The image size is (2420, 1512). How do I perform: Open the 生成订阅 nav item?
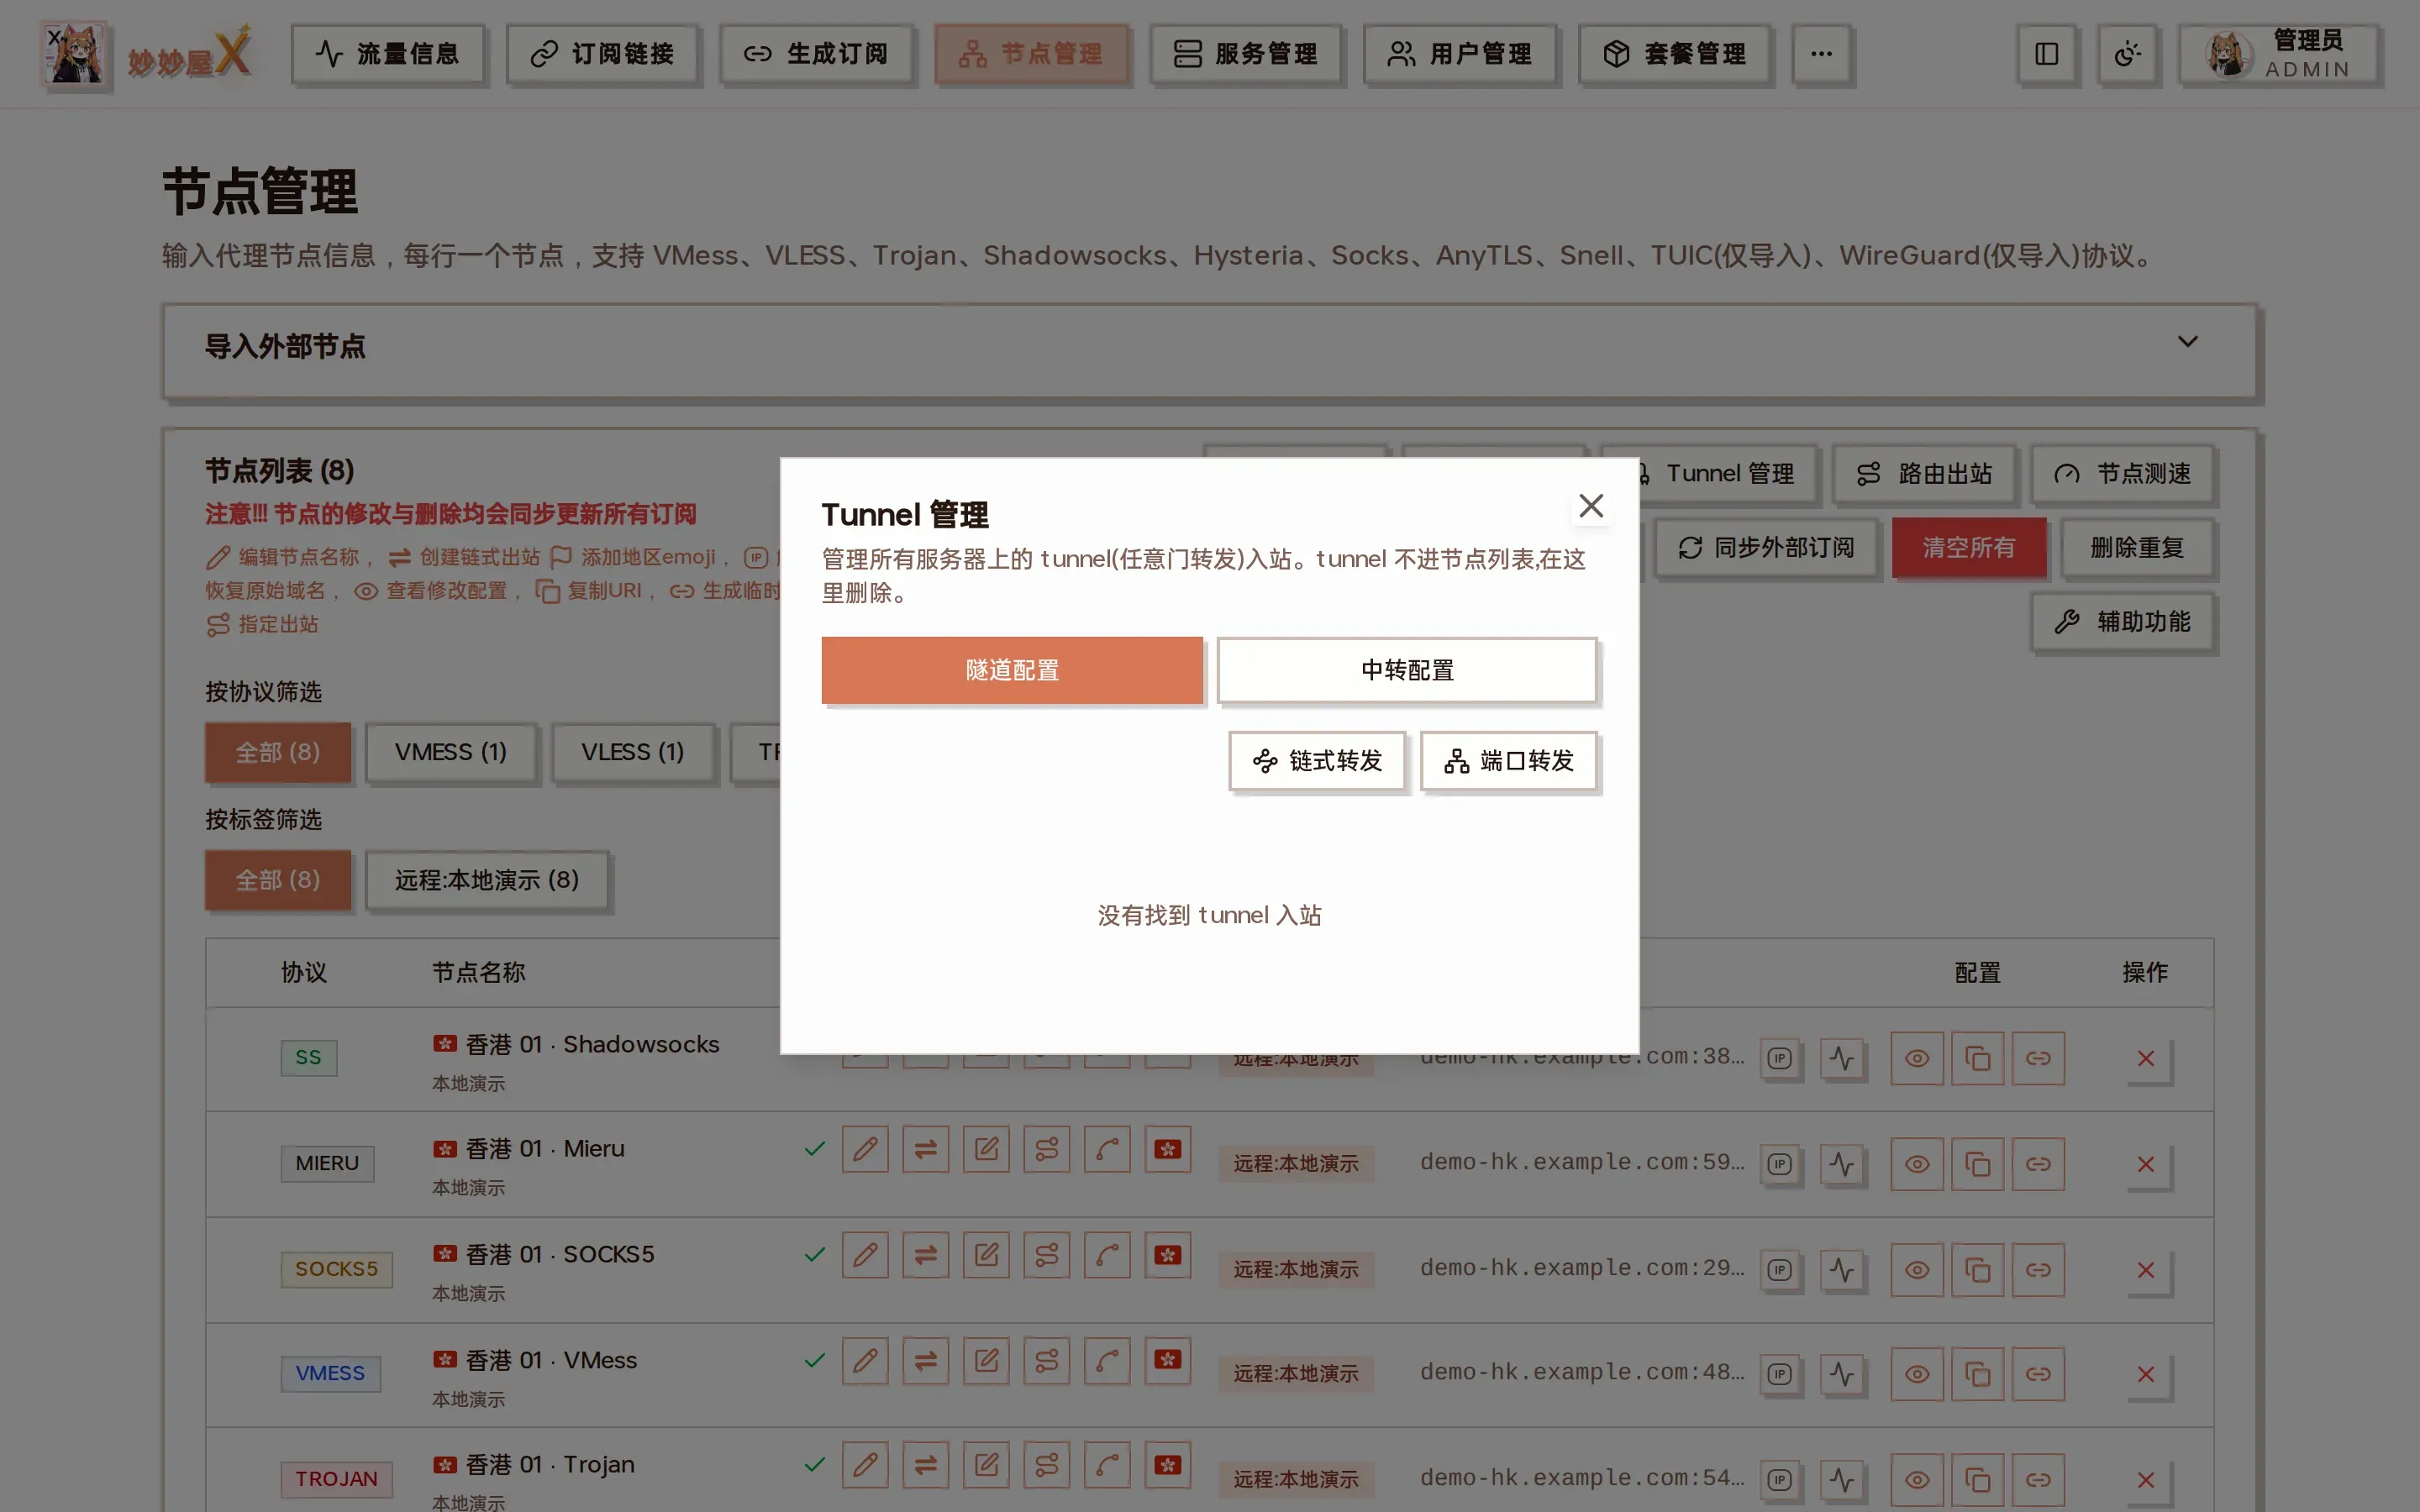click(816, 53)
